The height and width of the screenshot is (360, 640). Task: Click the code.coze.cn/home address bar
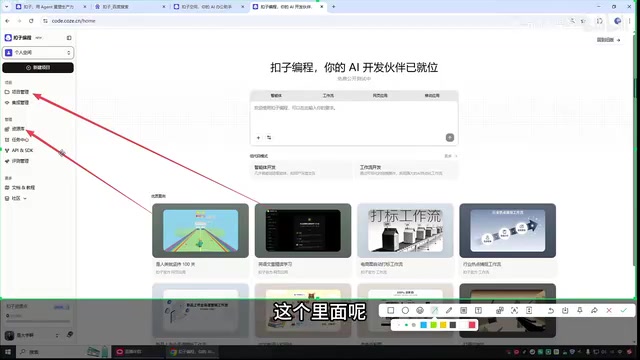pos(73,21)
